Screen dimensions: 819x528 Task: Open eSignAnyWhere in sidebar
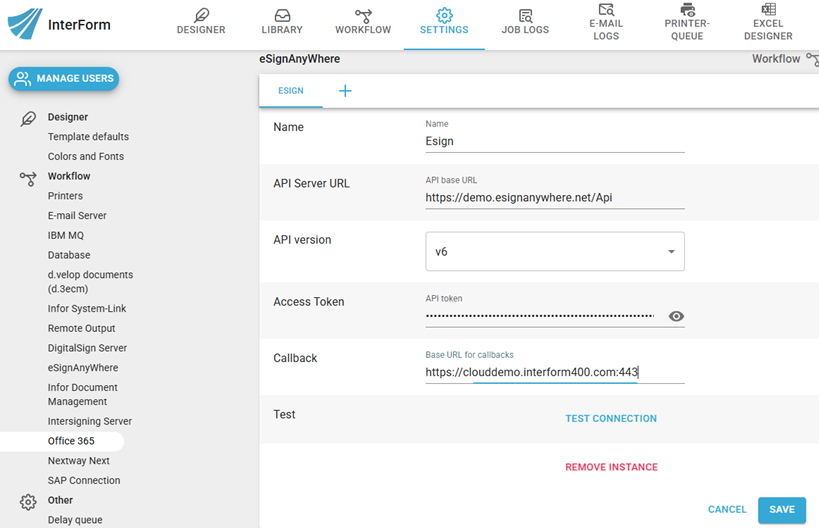pyautogui.click(x=83, y=368)
